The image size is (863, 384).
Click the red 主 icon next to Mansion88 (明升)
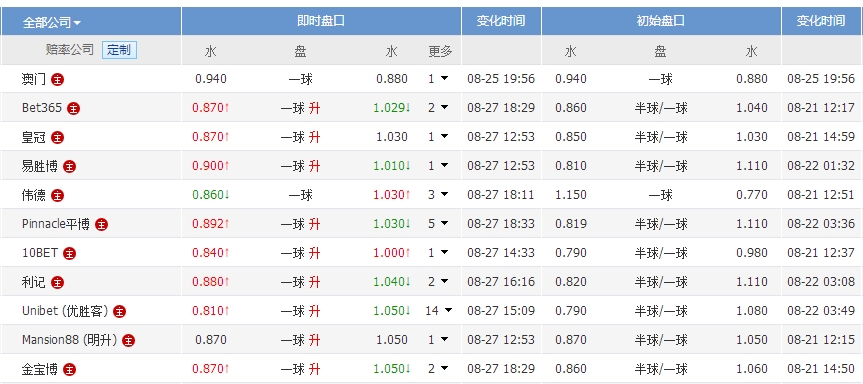point(128,341)
